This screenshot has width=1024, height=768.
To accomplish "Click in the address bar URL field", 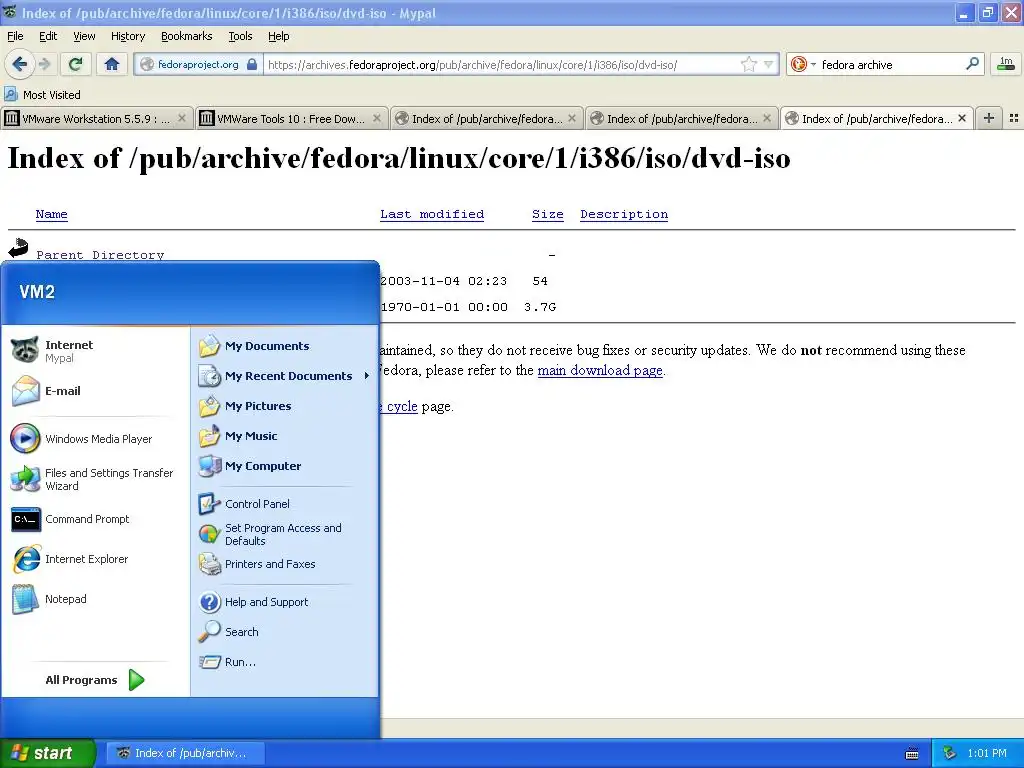I will pos(500,64).
